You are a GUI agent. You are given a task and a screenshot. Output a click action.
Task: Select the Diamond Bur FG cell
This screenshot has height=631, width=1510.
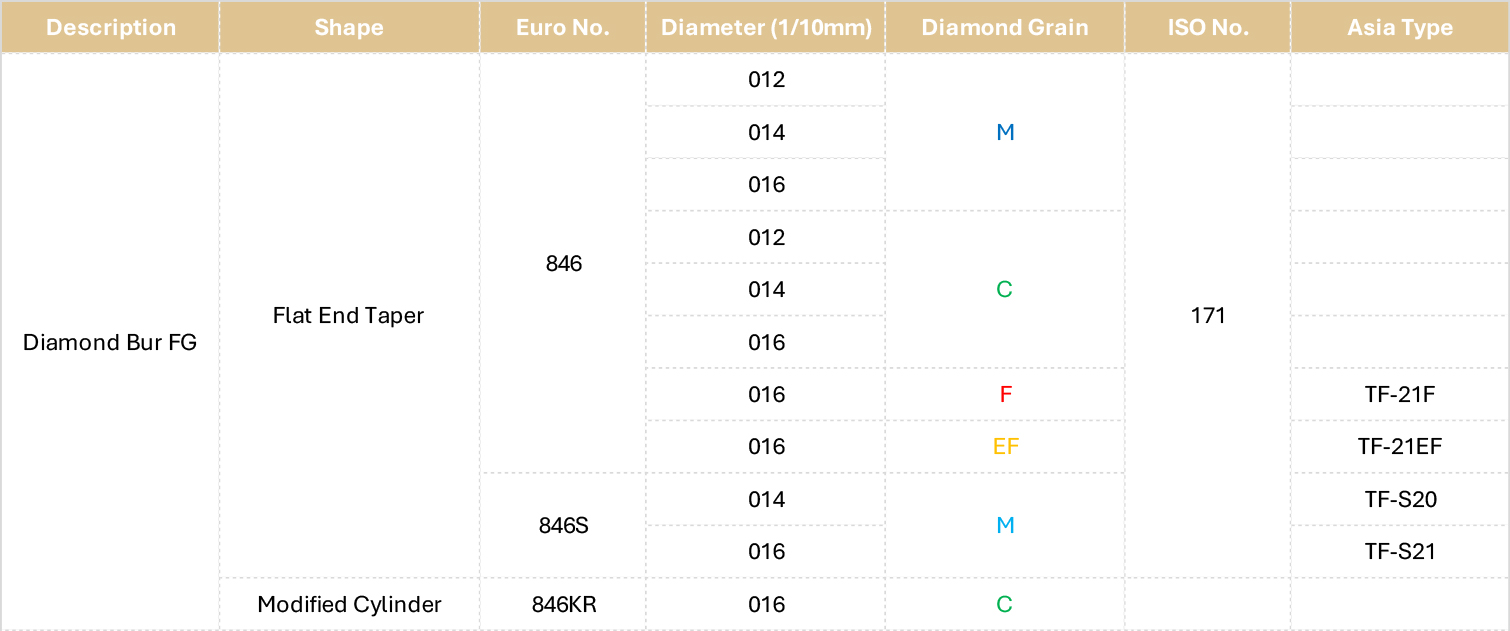(110, 342)
